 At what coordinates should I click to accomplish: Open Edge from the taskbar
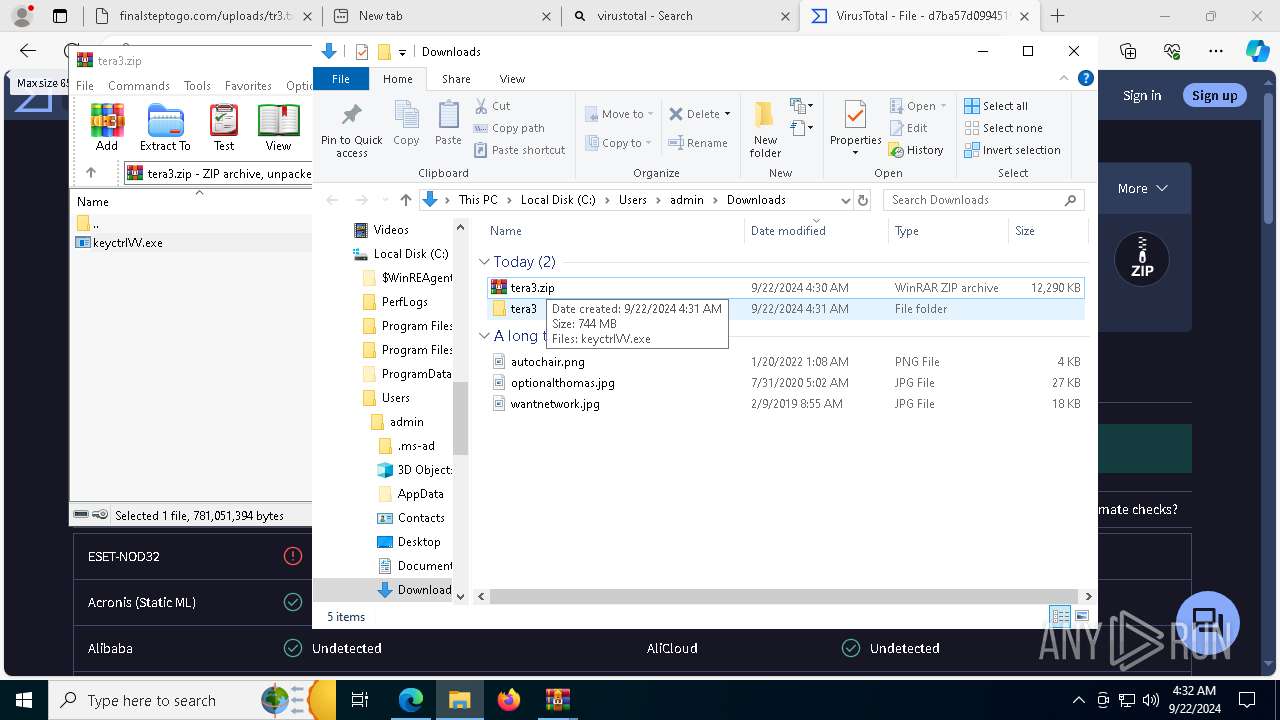(x=411, y=700)
